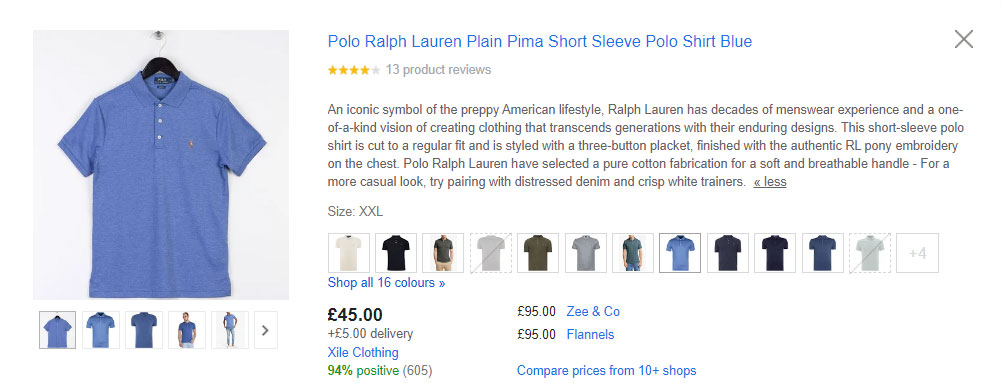Expand the +4 more colours box

click(x=918, y=253)
